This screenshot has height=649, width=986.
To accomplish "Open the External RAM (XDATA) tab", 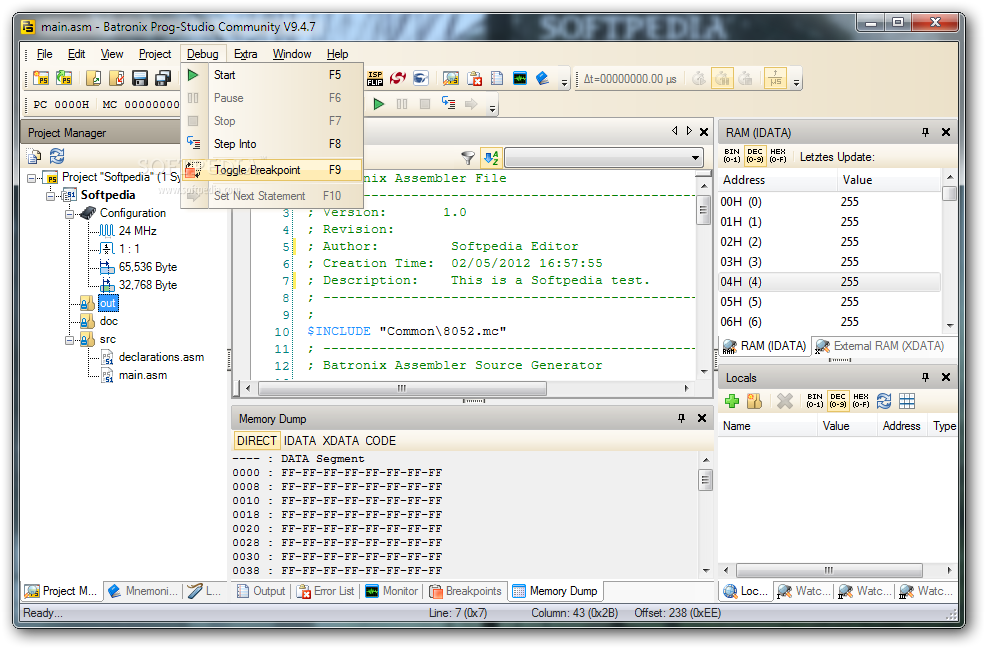I will click(x=880, y=346).
